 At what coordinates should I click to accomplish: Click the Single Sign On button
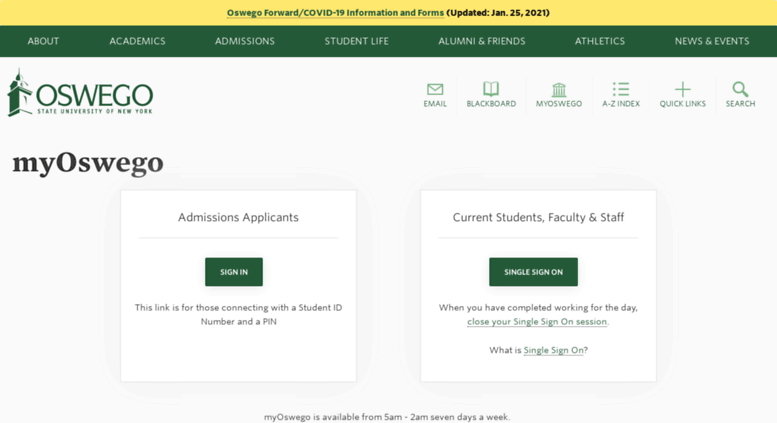point(533,272)
